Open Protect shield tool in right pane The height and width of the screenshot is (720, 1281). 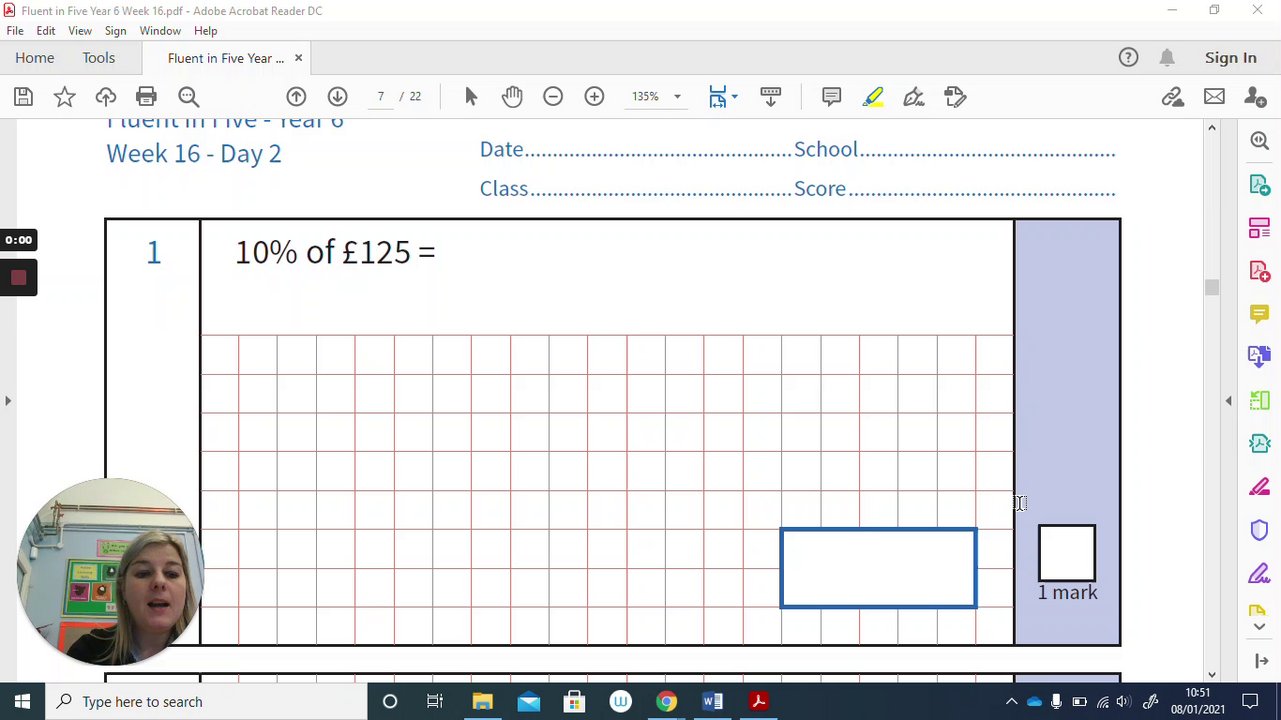pyautogui.click(x=1259, y=530)
